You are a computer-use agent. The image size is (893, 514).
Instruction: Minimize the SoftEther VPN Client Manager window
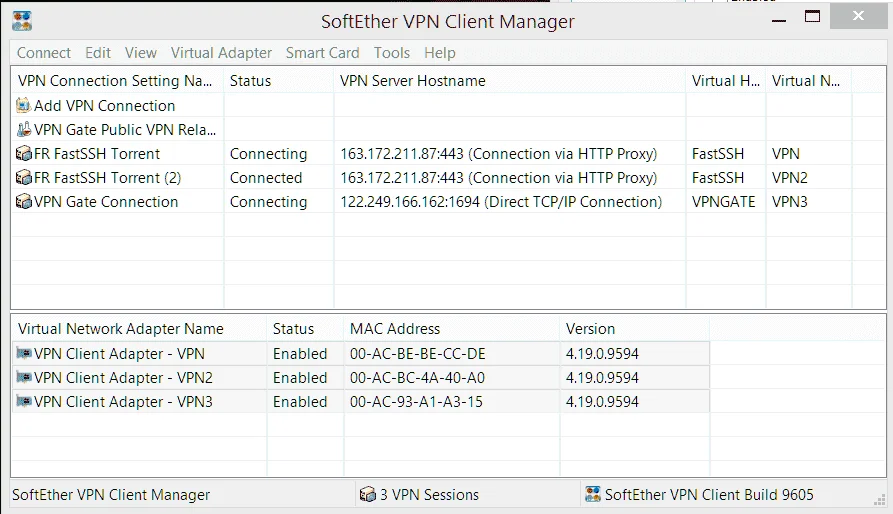tap(779, 19)
